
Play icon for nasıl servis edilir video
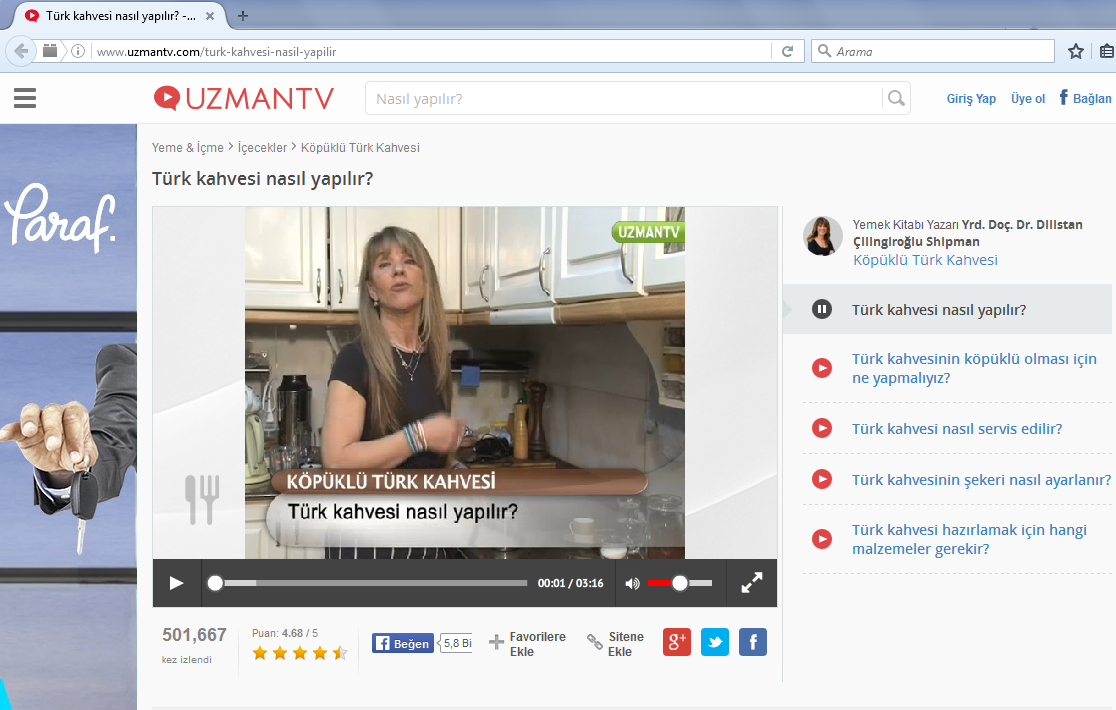(821, 428)
